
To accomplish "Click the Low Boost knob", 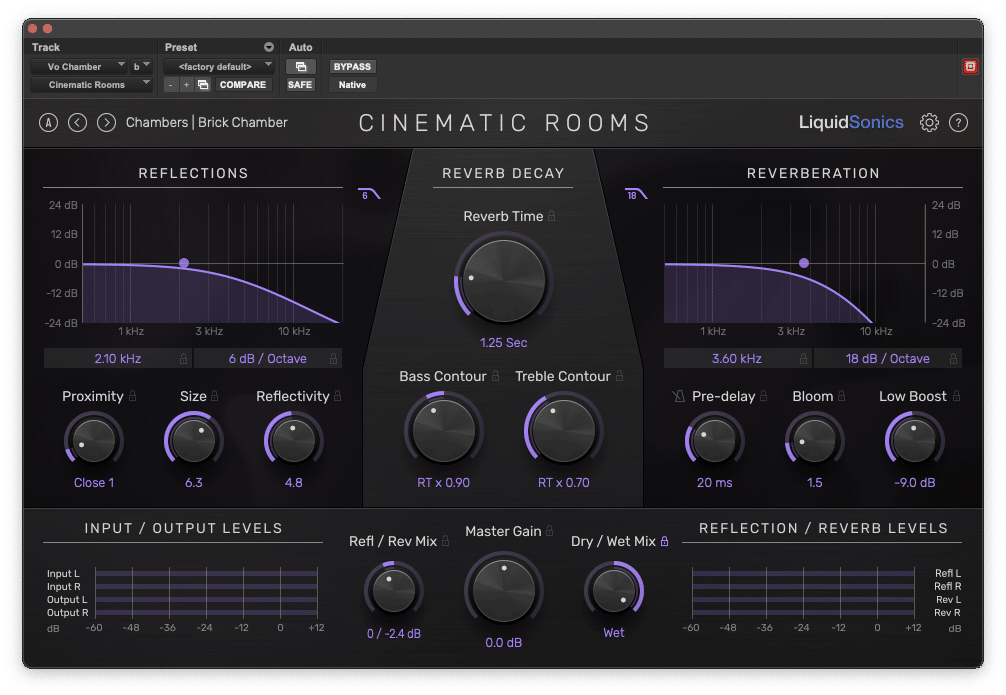I will 914,441.
